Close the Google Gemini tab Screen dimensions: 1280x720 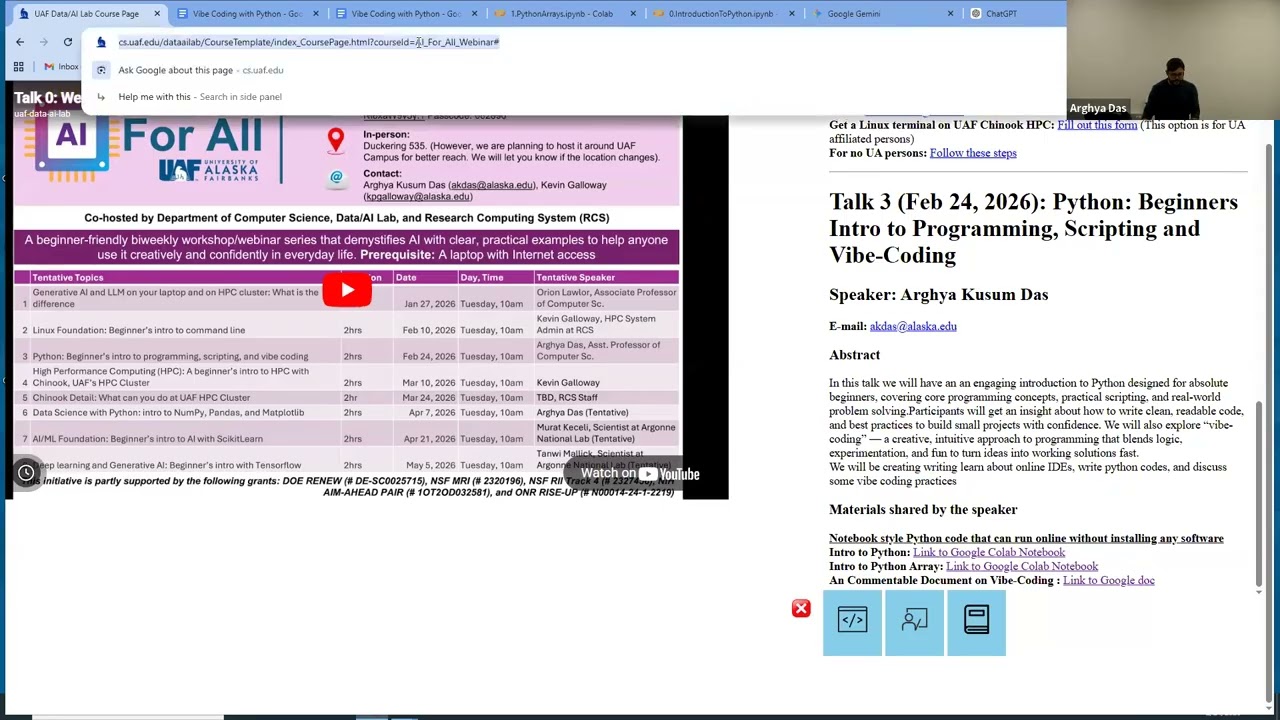tap(950, 14)
